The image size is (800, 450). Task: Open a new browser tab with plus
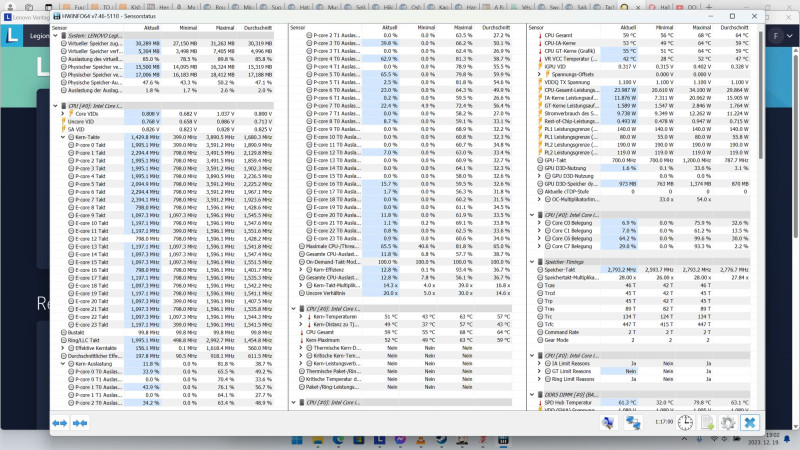pos(709,7)
